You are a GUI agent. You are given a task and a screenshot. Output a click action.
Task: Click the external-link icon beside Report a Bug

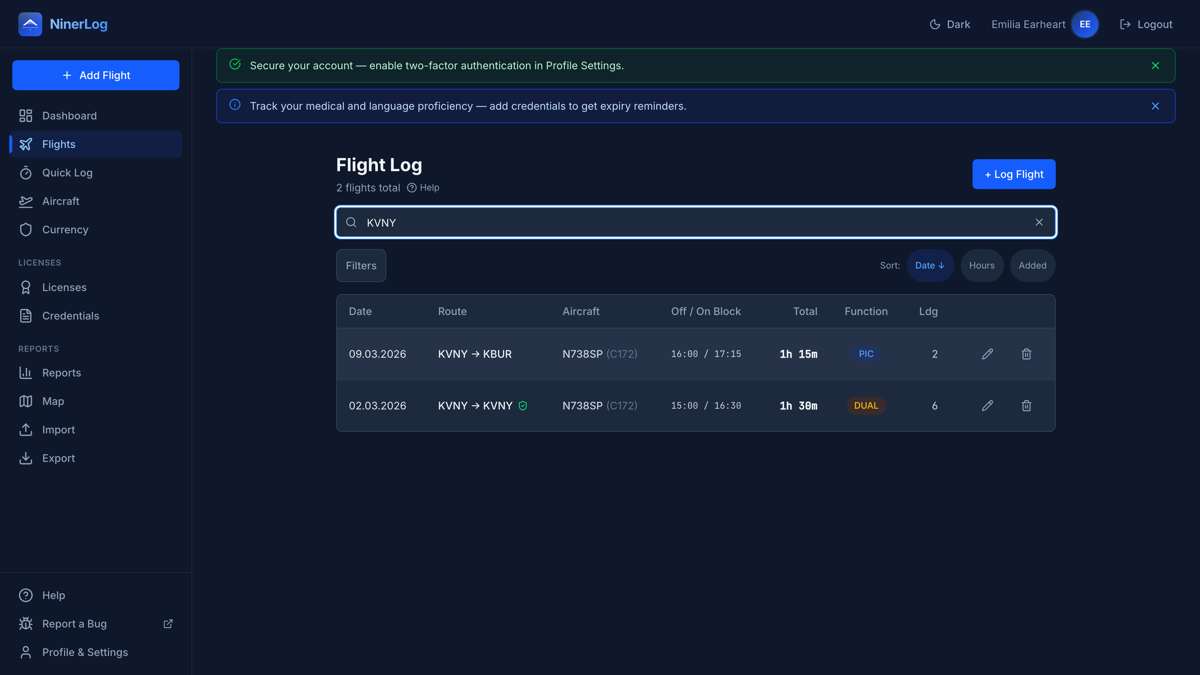[x=168, y=624]
